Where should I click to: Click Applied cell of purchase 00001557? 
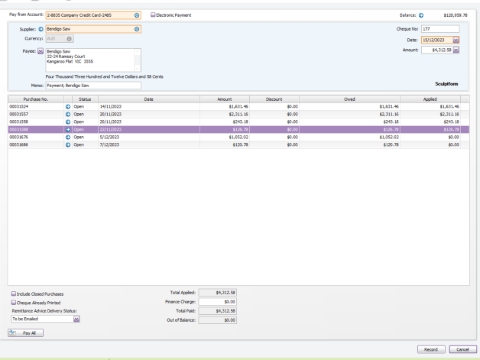430,114
